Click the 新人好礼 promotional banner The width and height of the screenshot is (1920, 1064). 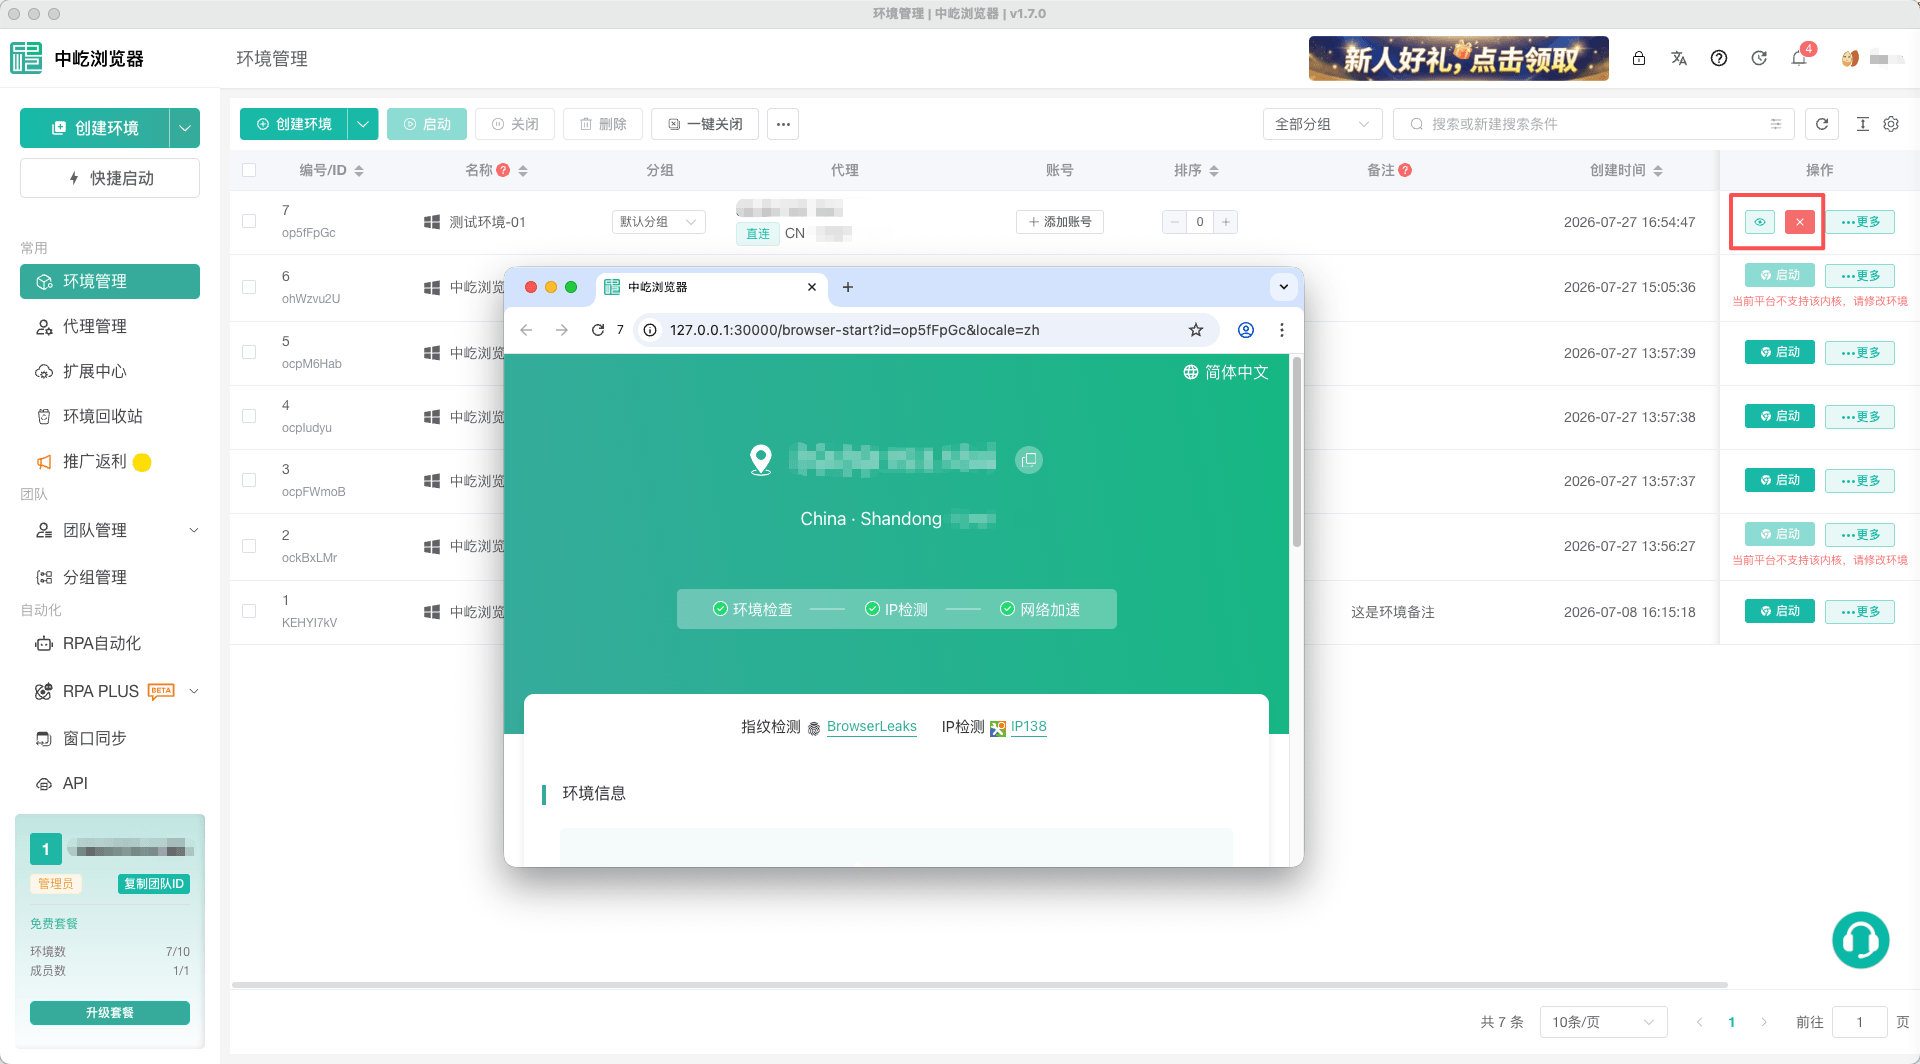[x=1459, y=58]
